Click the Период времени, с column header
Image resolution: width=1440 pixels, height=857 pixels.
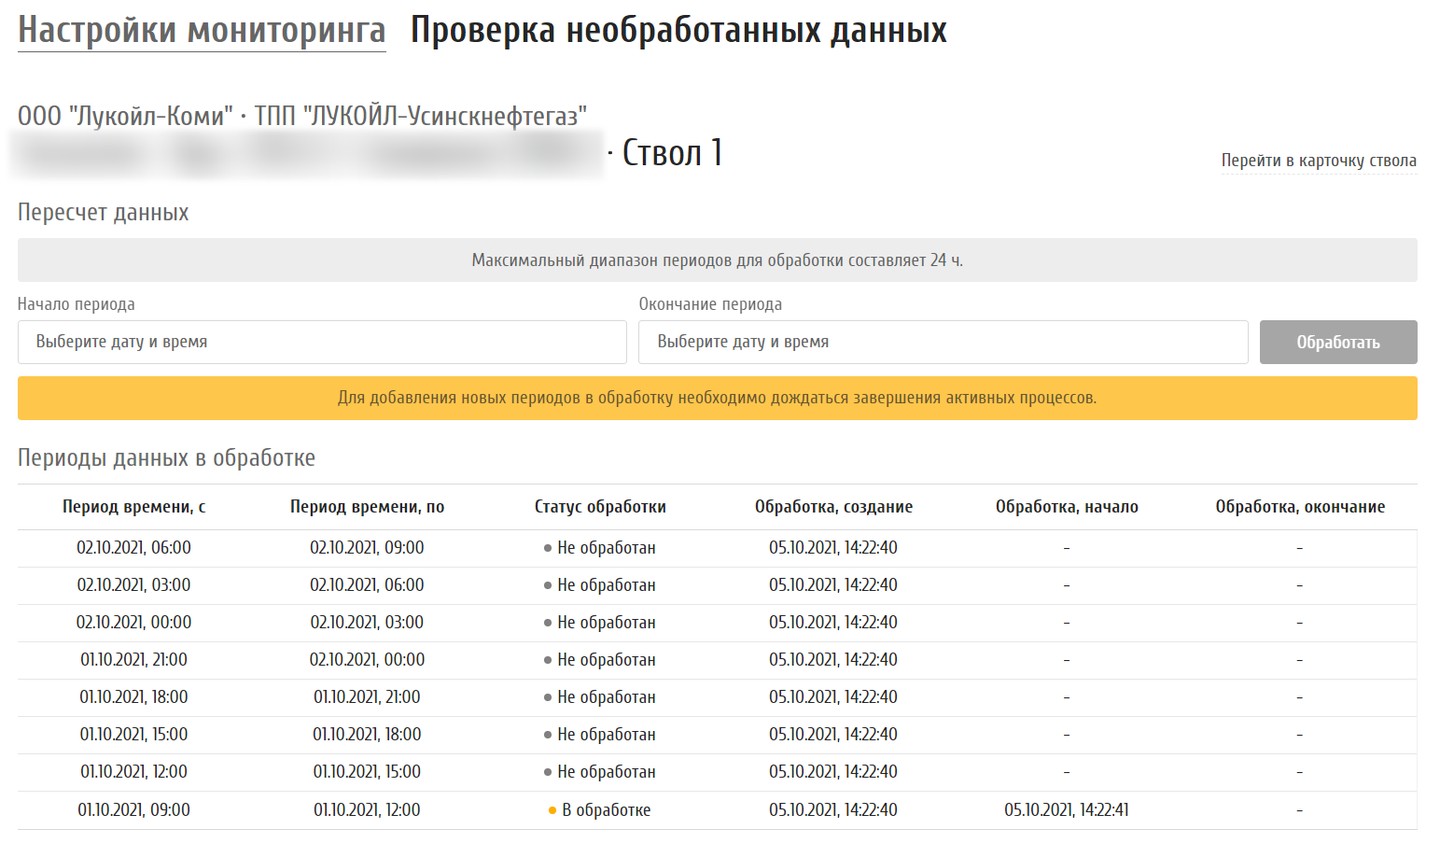(134, 507)
